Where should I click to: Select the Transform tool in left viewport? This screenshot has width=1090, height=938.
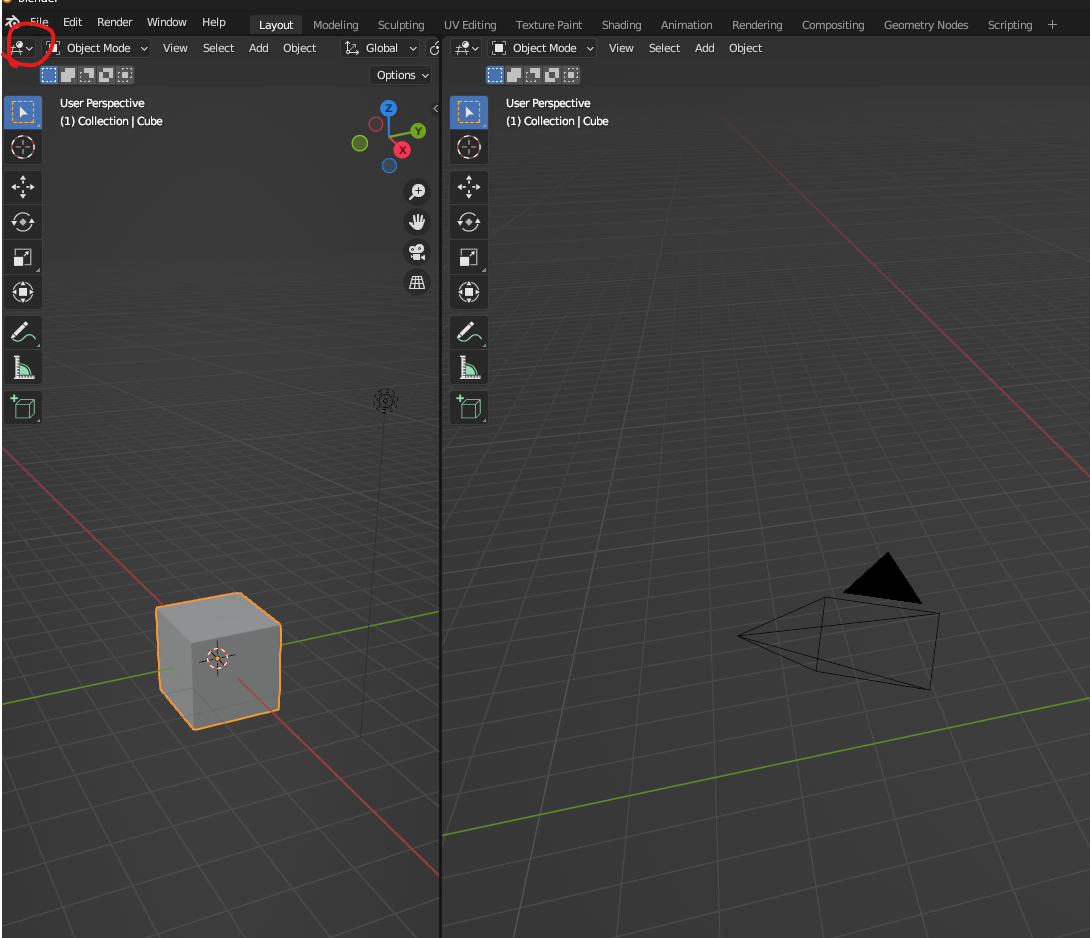pyautogui.click(x=23, y=292)
